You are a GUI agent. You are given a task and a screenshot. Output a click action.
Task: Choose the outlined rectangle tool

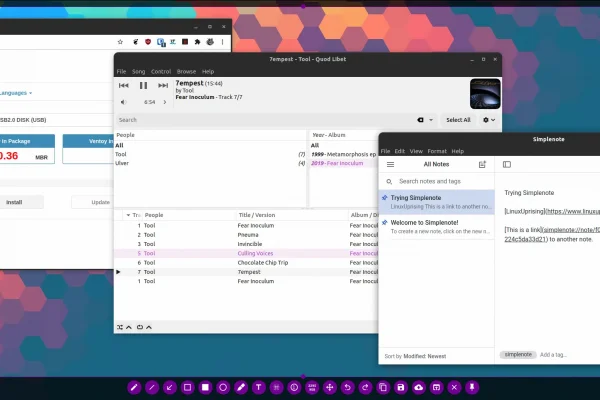tap(188, 387)
